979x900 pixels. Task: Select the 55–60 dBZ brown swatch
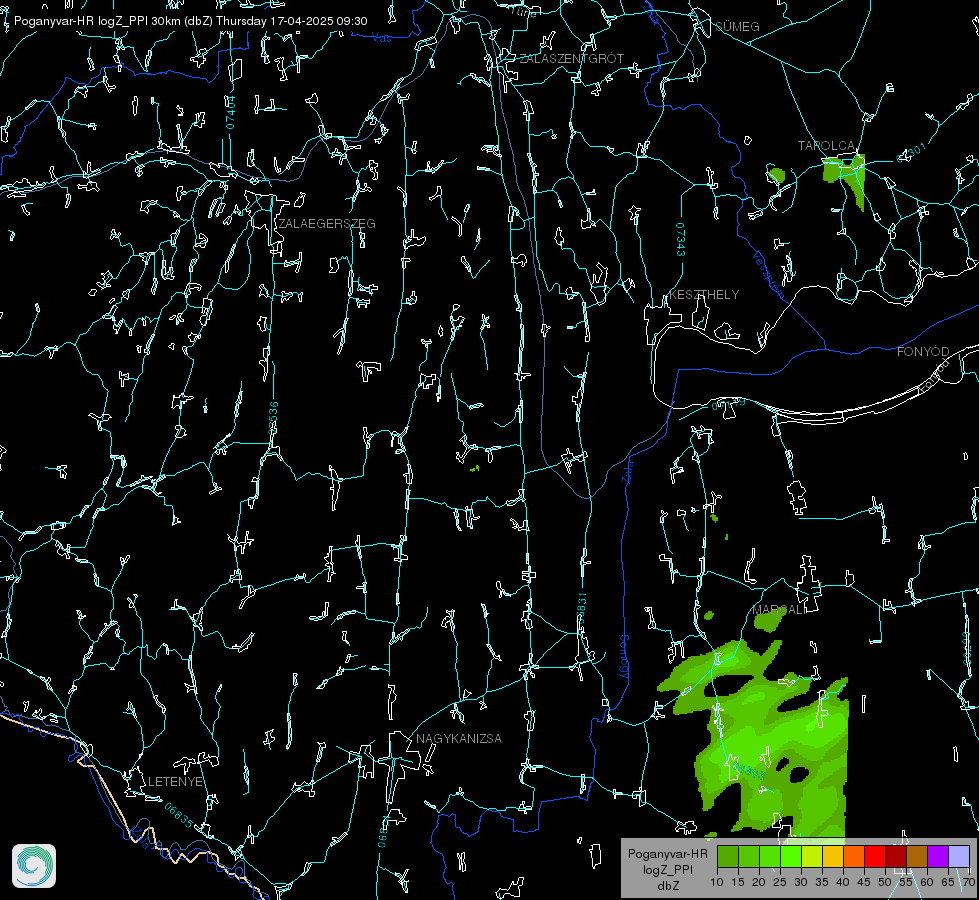point(917,857)
